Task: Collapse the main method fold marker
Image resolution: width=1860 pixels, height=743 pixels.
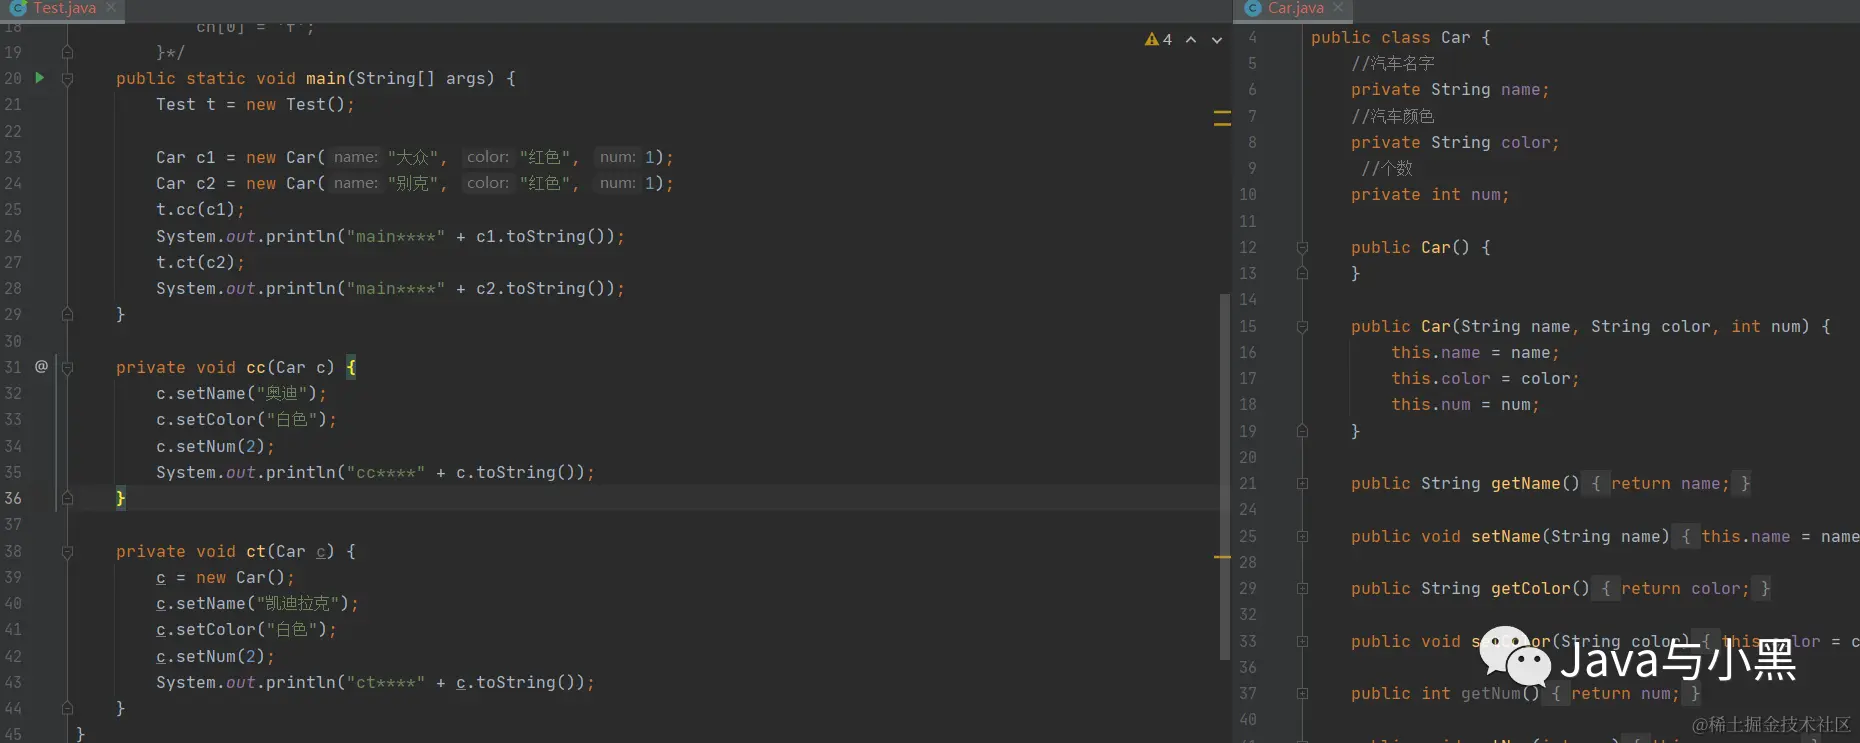Action: click(67, 78)
